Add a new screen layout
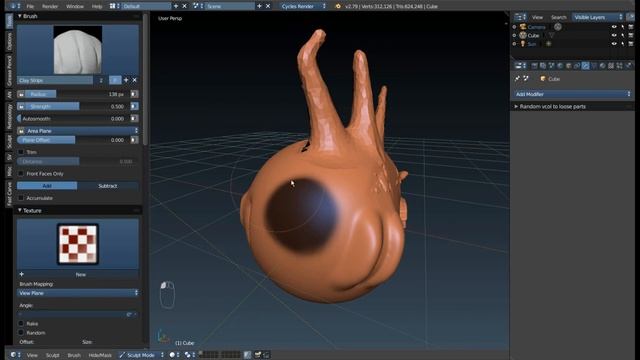The height and width of the screenshot is (360, 640). click(176, 7)
